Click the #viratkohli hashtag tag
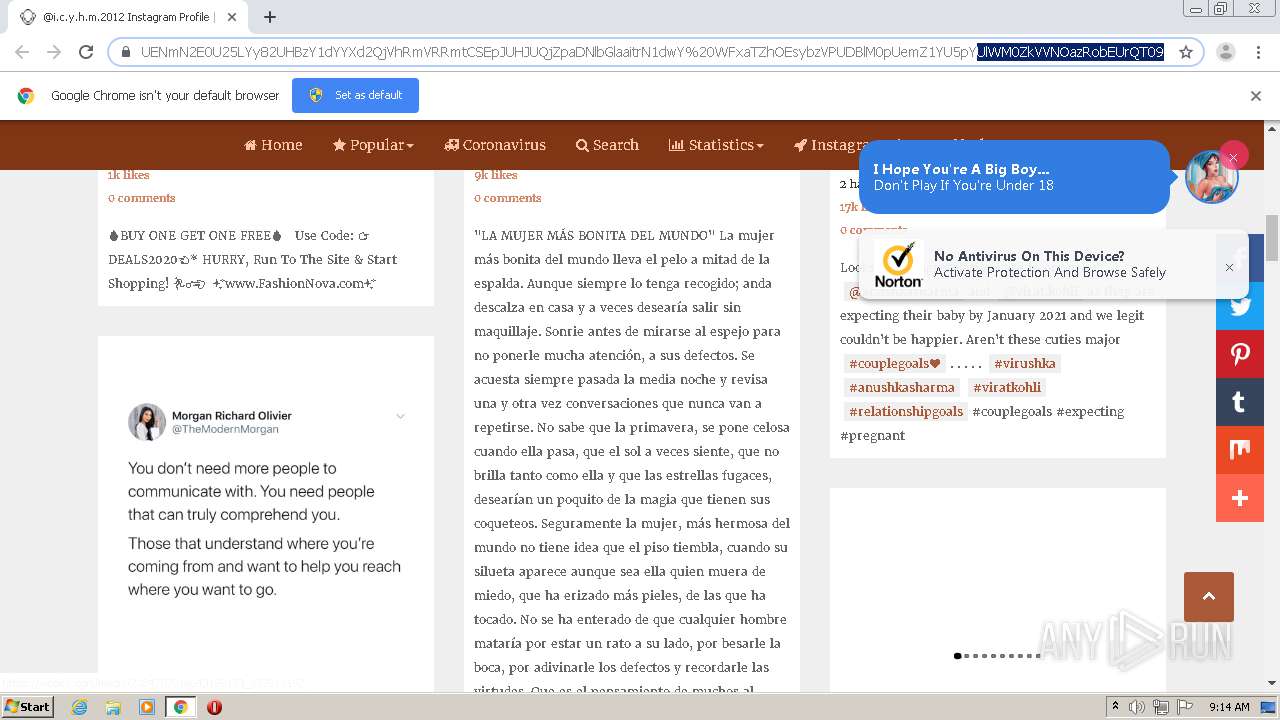1280x720 pixels. 1007,387
